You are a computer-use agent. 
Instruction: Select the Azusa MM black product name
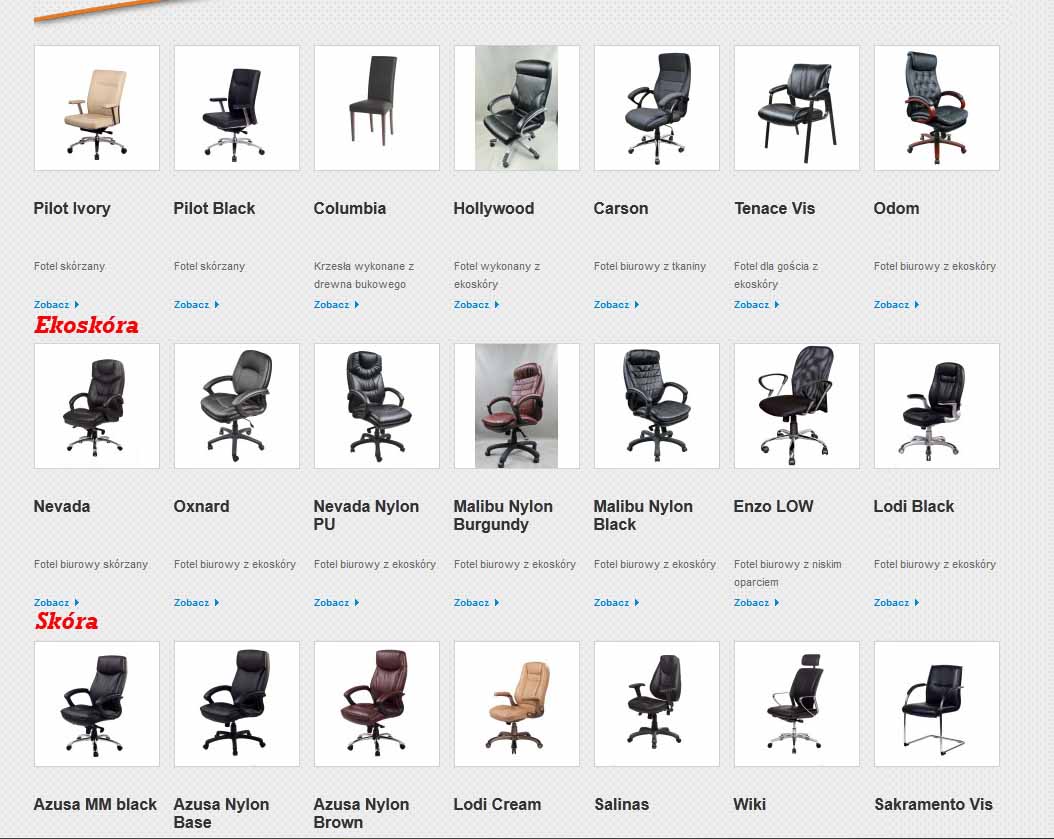point(95,804)
